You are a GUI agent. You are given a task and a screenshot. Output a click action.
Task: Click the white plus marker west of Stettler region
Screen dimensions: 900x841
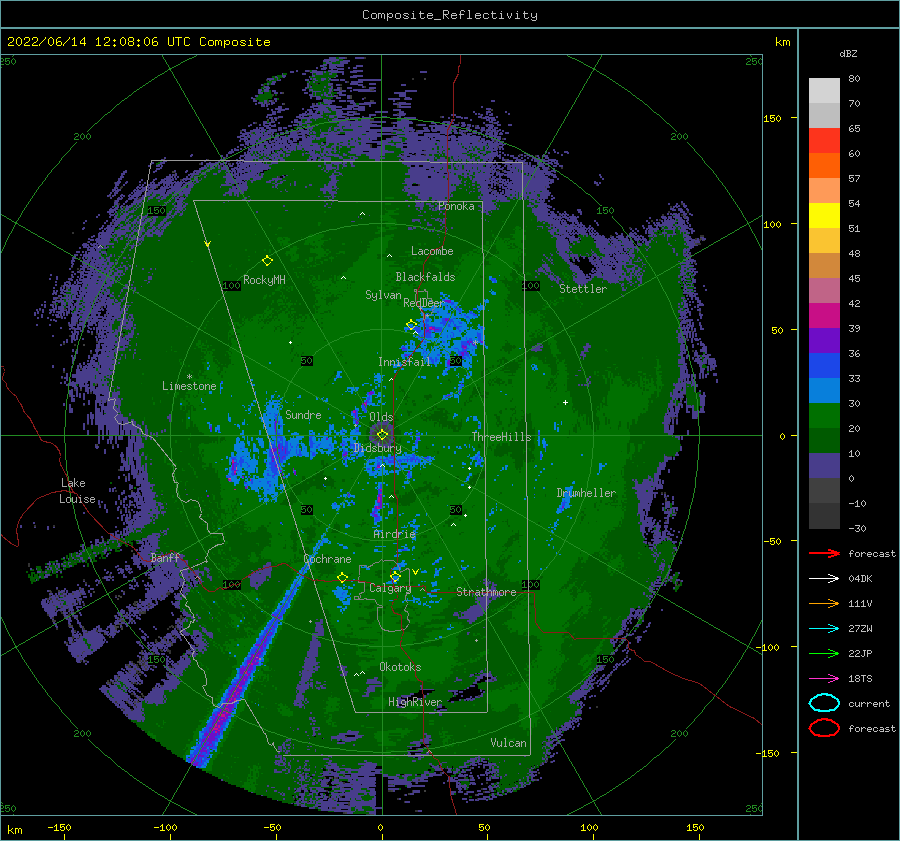[565, 402]
